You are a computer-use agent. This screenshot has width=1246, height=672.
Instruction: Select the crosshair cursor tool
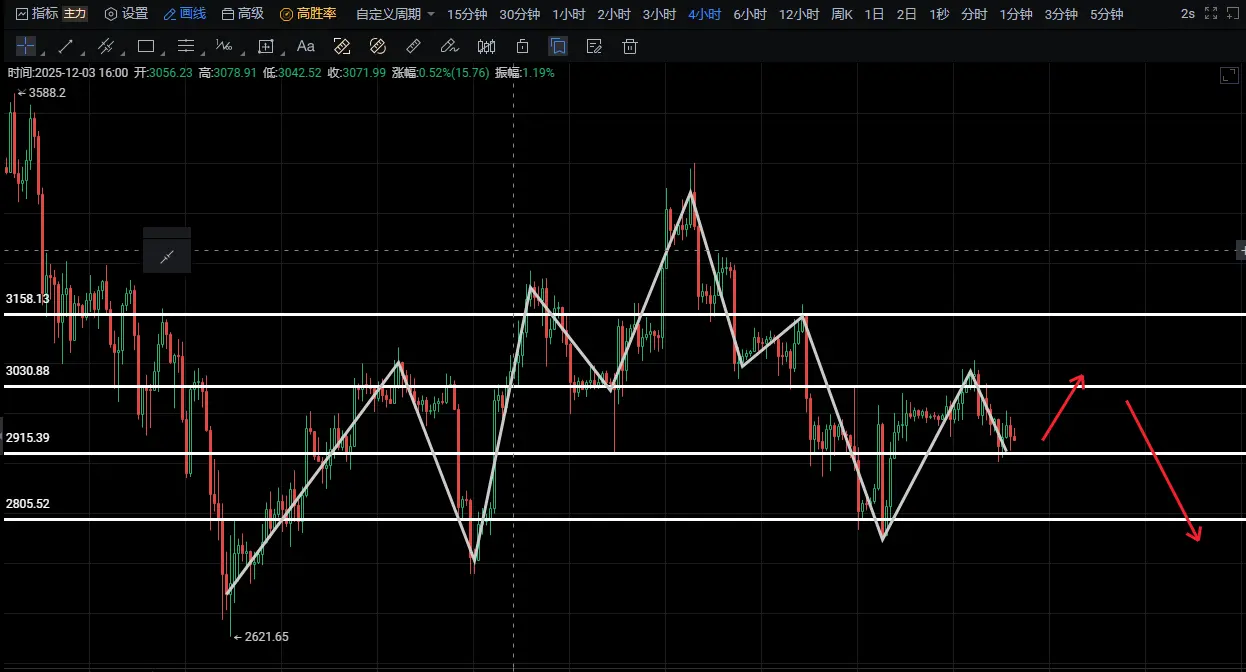[25, 46]
